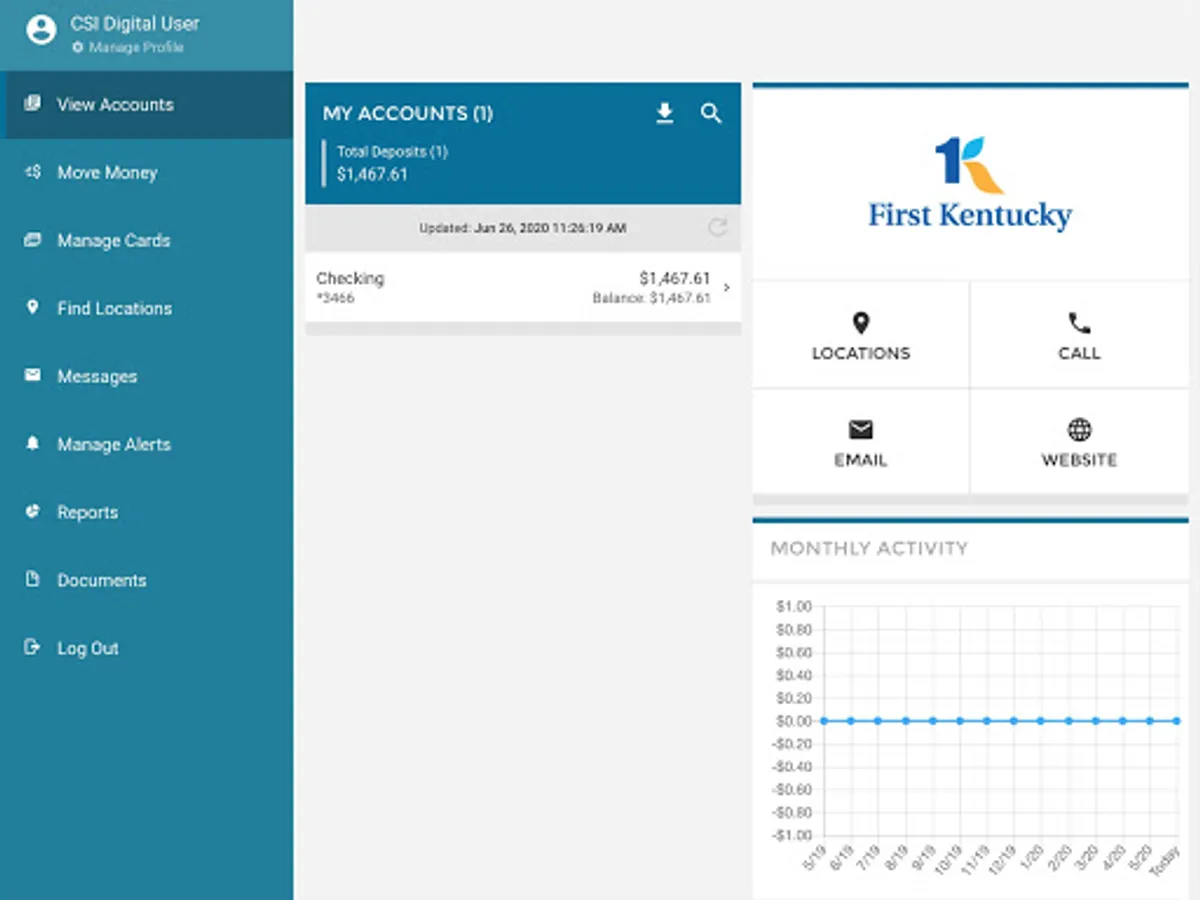Open the LOCATIONS button label
The width and height of the screenshot is (1200, 900).
pos(861,353)
